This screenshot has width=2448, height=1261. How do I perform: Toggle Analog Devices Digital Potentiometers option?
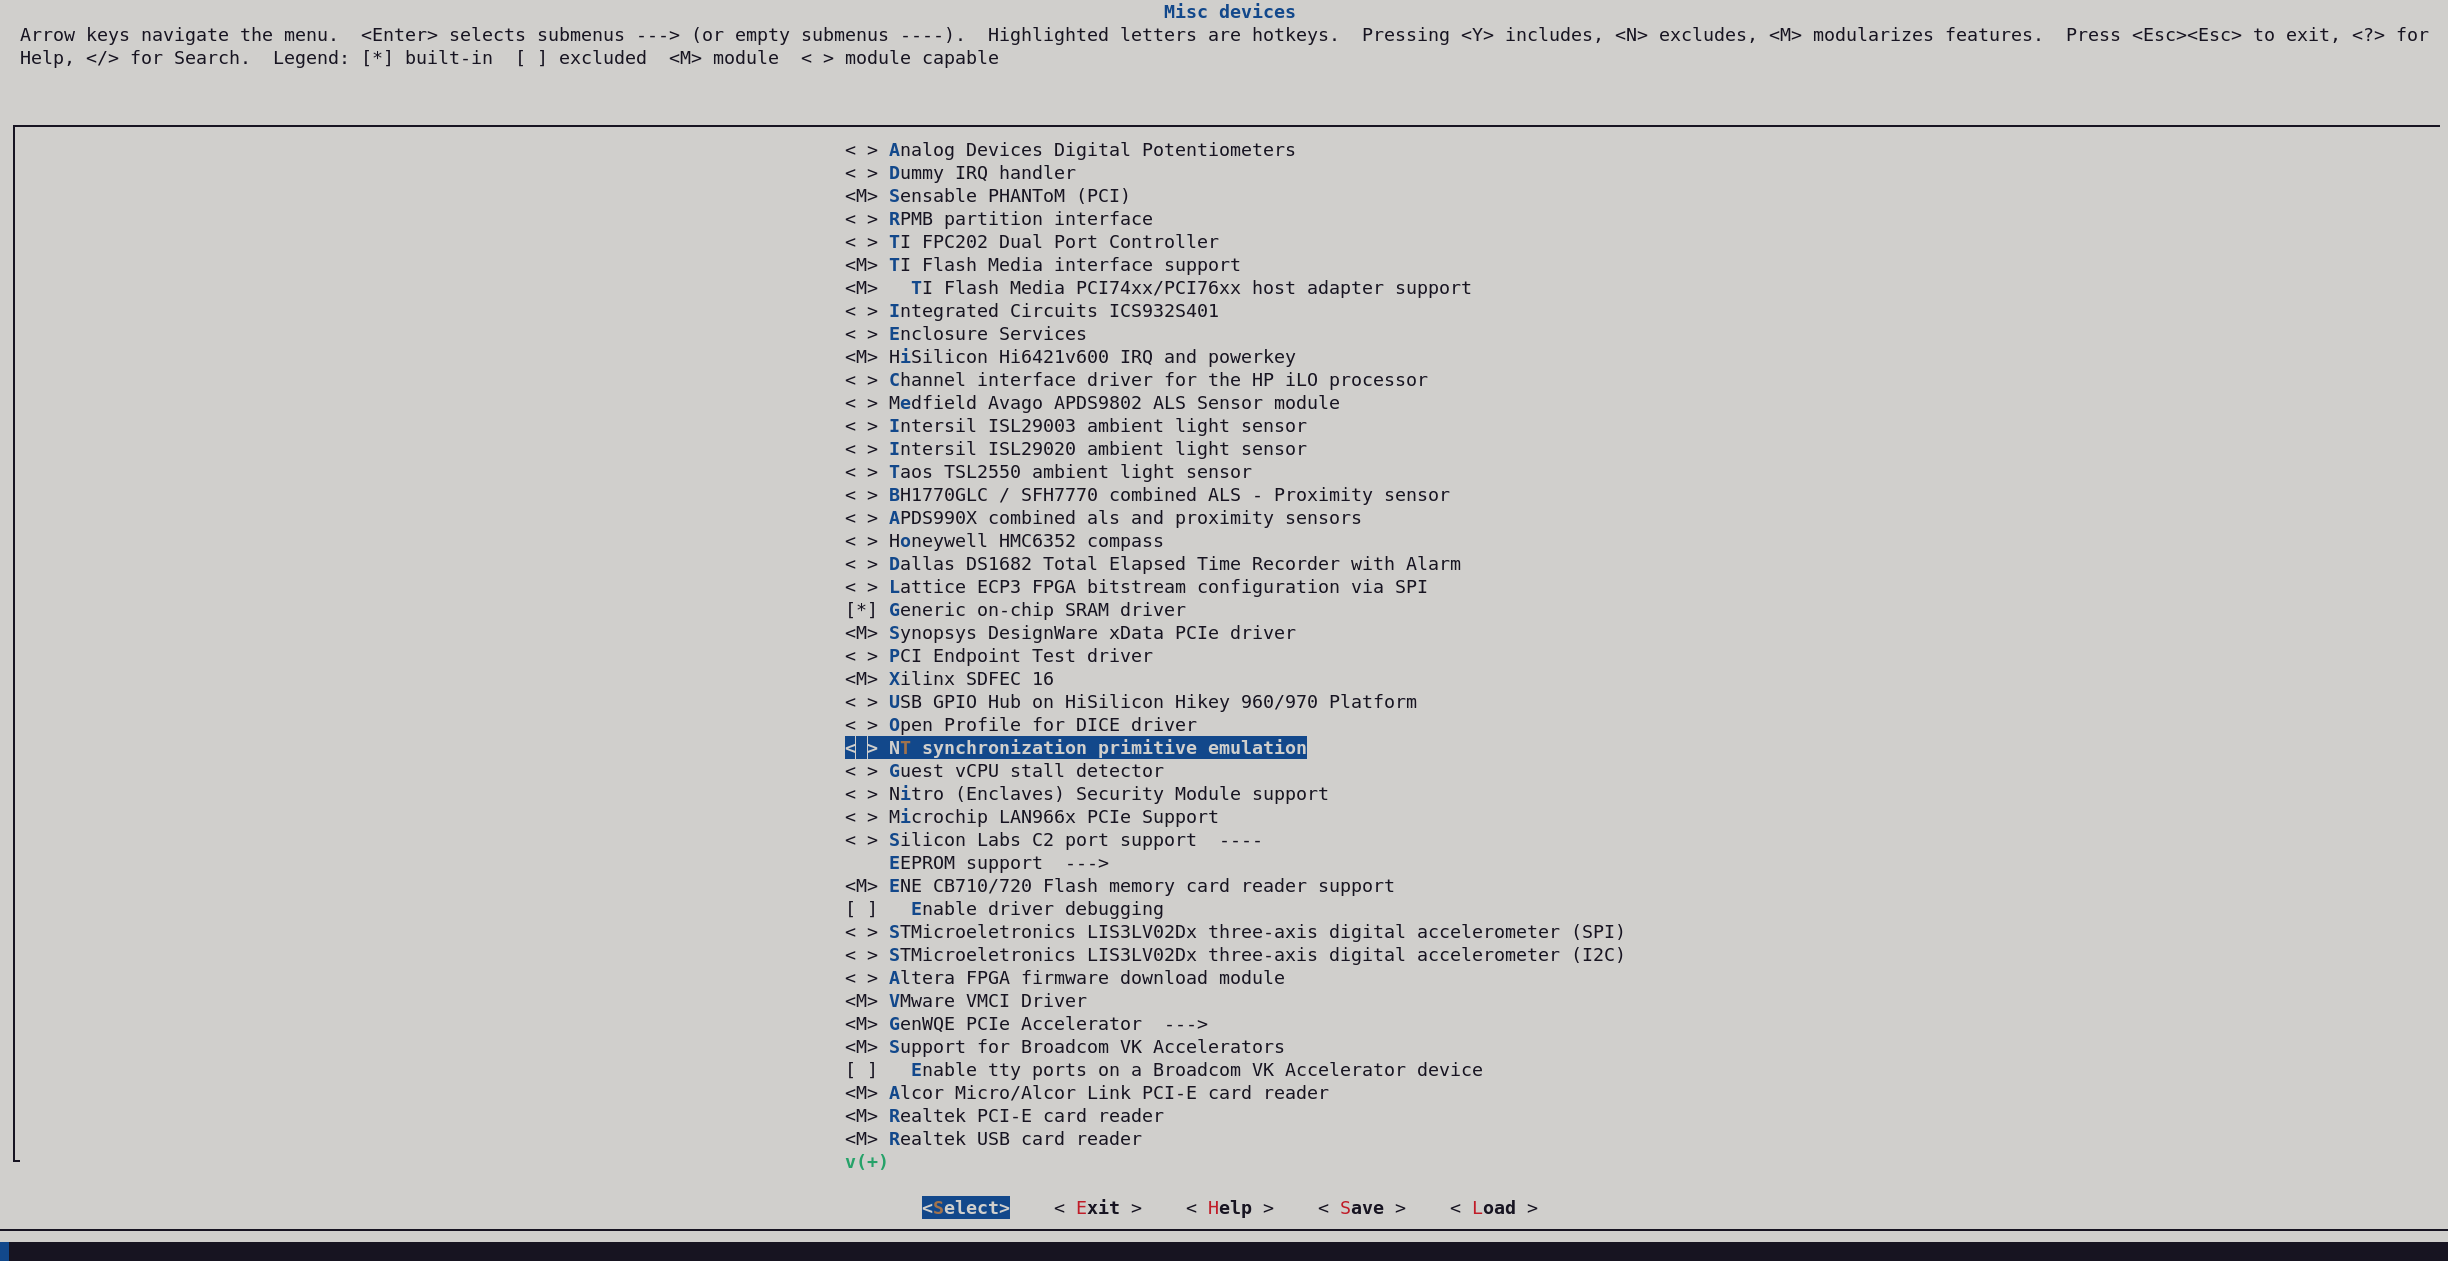point(861,150)
